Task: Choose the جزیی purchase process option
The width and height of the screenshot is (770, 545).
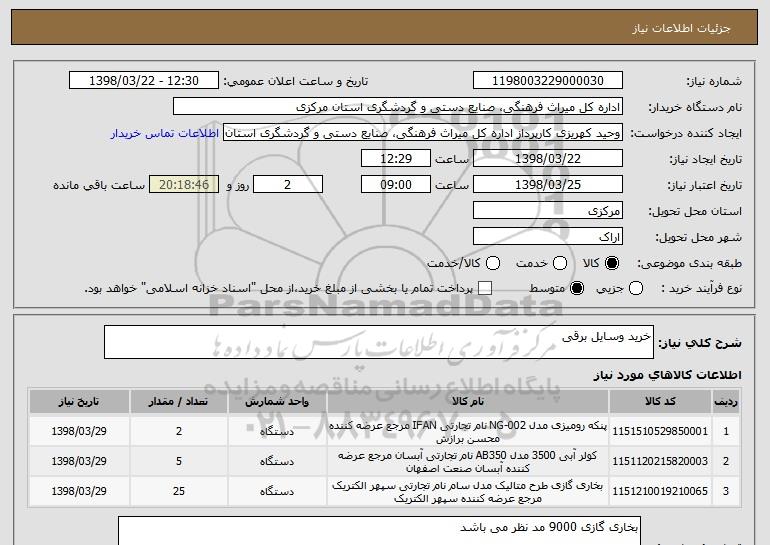Action: [x=635, y=289]
